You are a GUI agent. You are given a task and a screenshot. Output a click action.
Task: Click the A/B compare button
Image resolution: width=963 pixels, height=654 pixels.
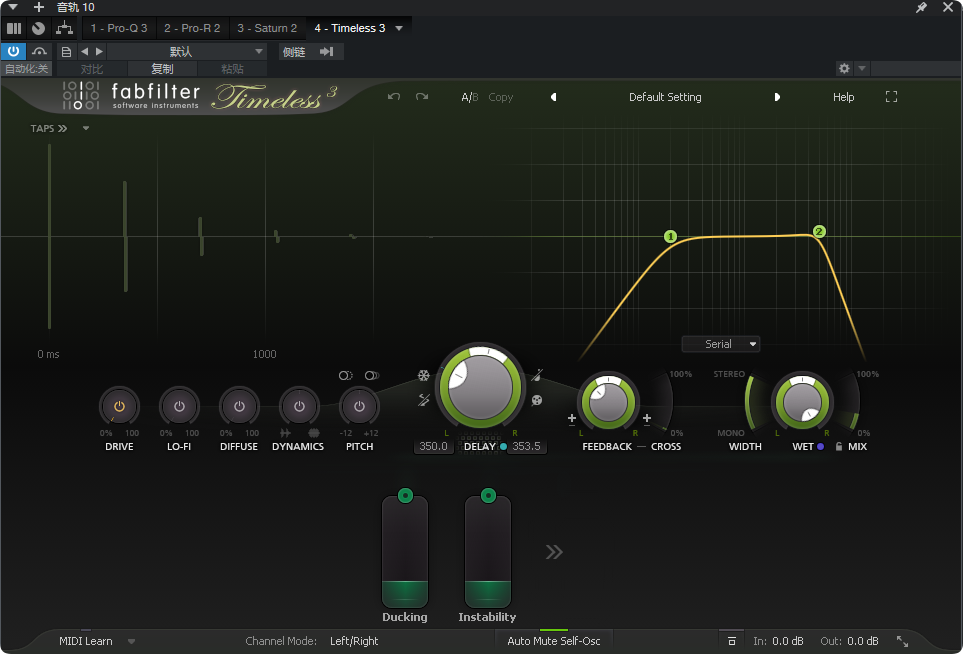click(x=470, y=97)
